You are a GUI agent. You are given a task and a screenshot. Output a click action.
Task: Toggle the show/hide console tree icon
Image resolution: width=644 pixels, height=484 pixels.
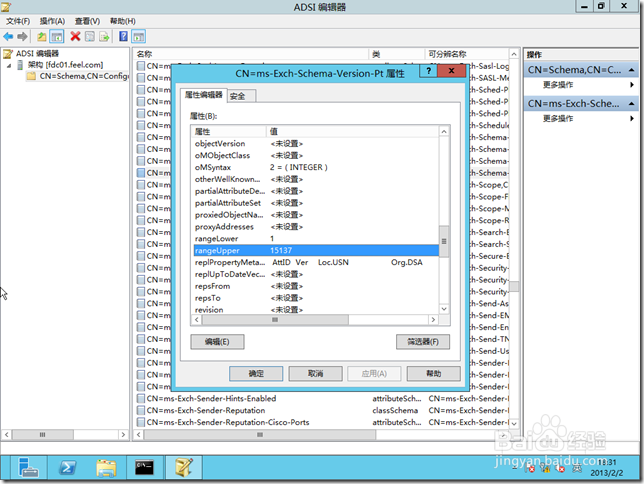56,37
